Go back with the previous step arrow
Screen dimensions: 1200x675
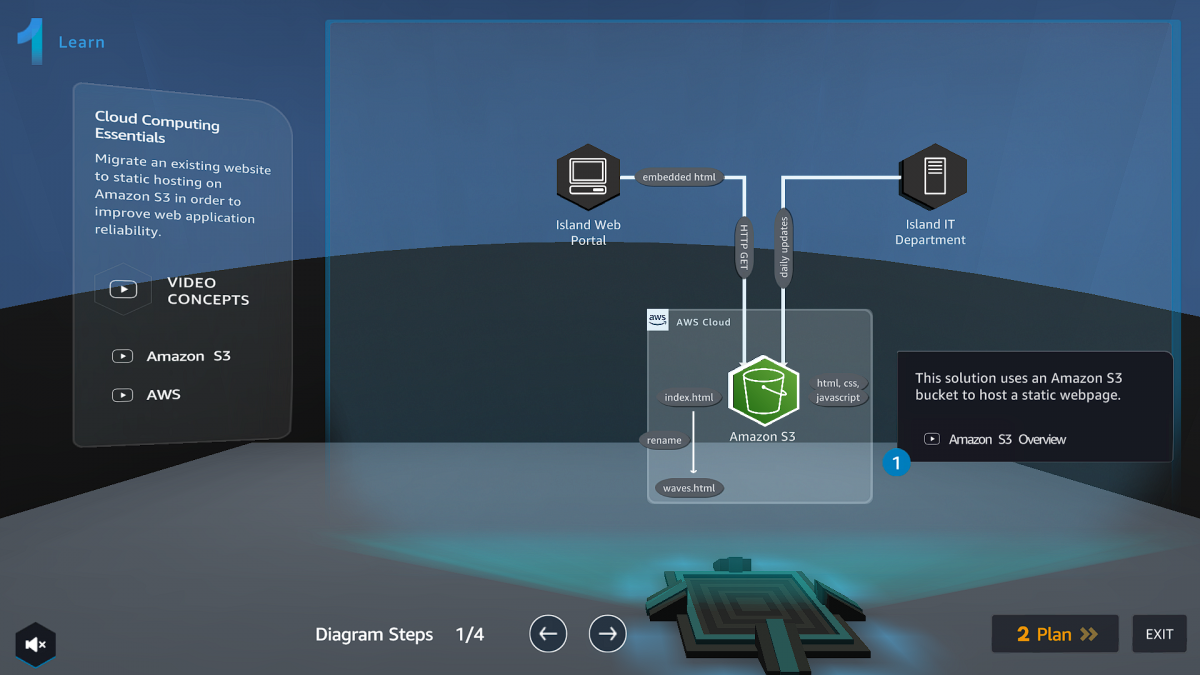pos(548,634)
